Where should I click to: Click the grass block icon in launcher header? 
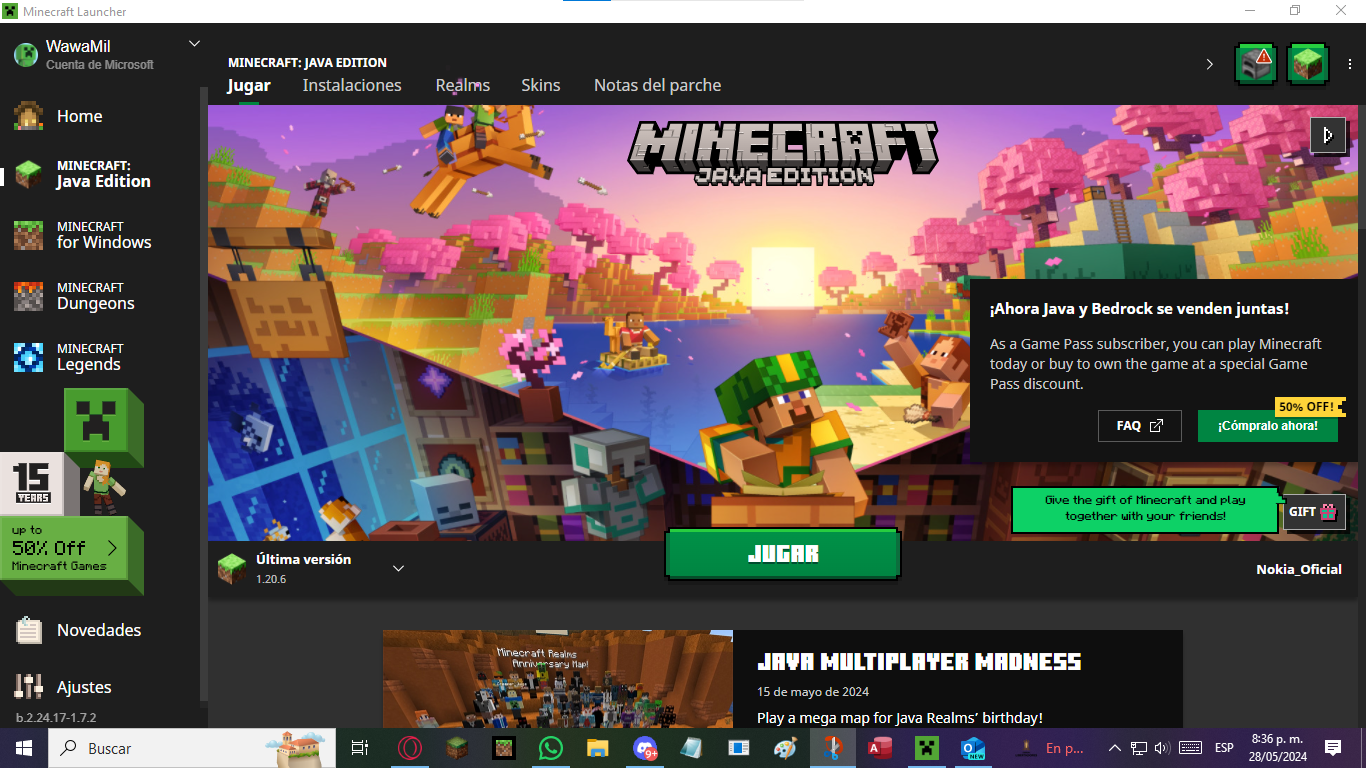pyautogui.click(x=1308, y=64)
